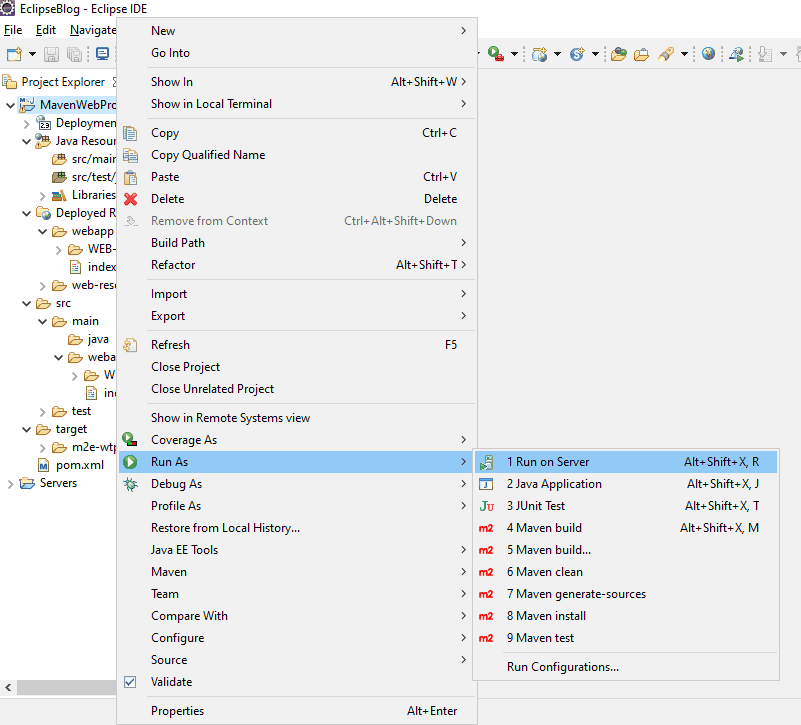
Task: Select '1 Run on Server' in the submenu
Action: pos(560,461)
